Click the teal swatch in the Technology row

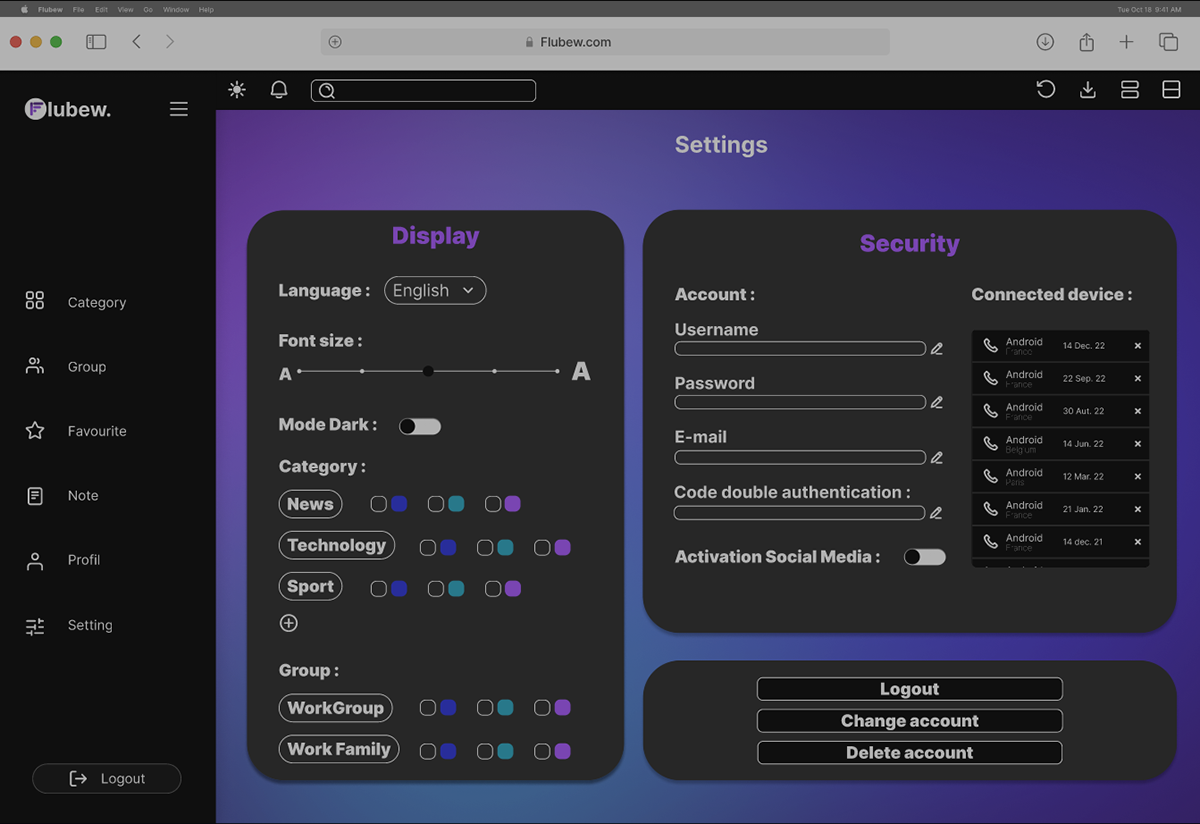coord(505,547)
